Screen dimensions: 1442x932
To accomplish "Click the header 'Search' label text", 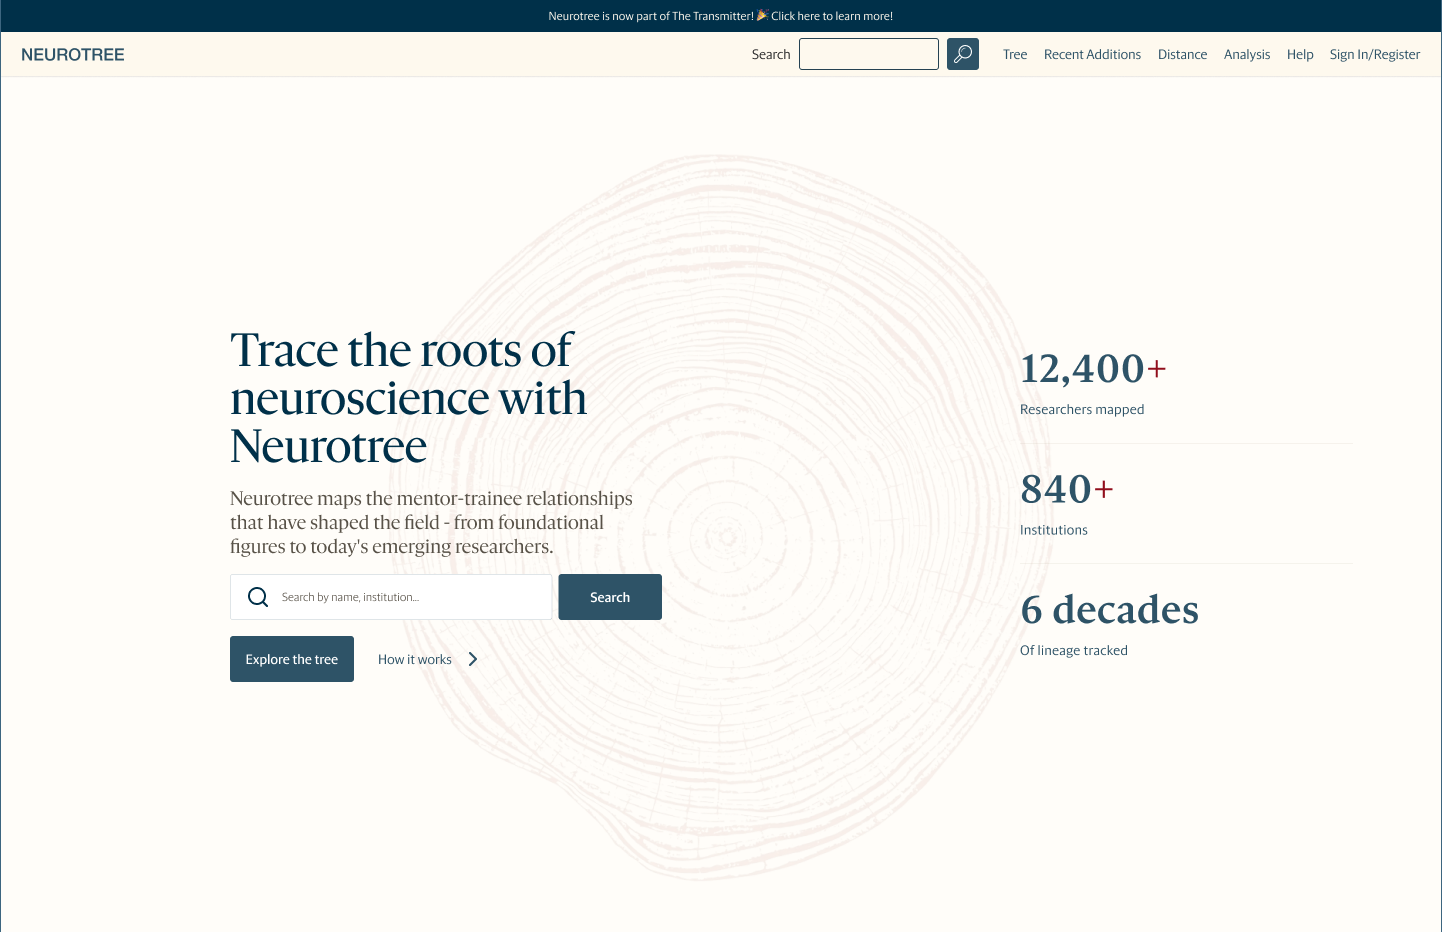I will click(771, 55).
